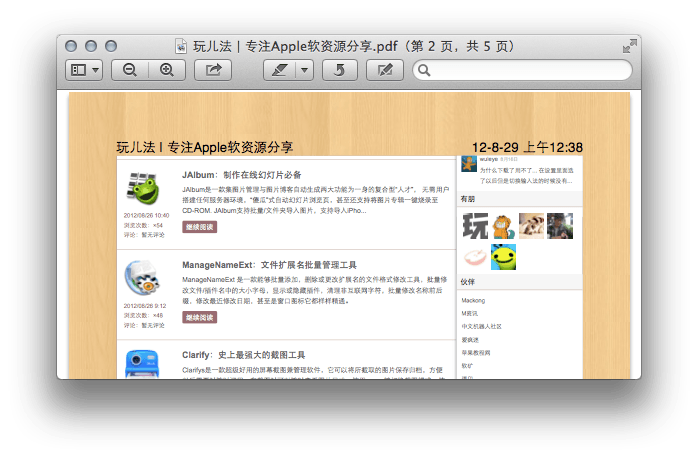Screen dimensions: 698x458
Task: Open the 中文机器人社区 partner link
Action: [482, 326]
